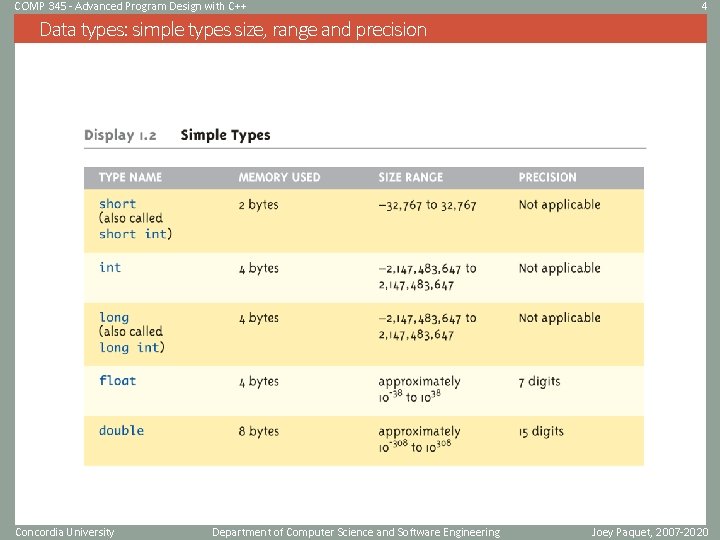Viewport: 720px width, 540px height.
Task: Select the MEMORY USED column header
Action: tap(279, 177)
